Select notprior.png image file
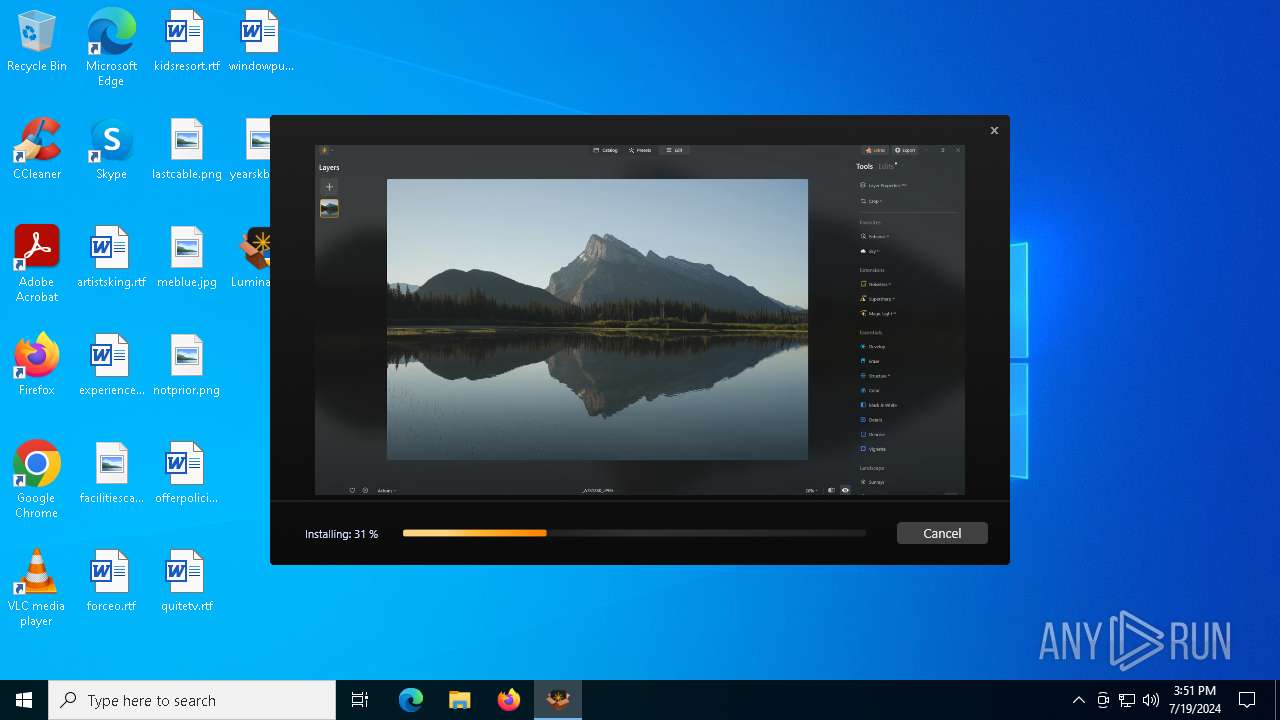Image resolution: width=1280 pixels, height=720 pixels. 186,366
